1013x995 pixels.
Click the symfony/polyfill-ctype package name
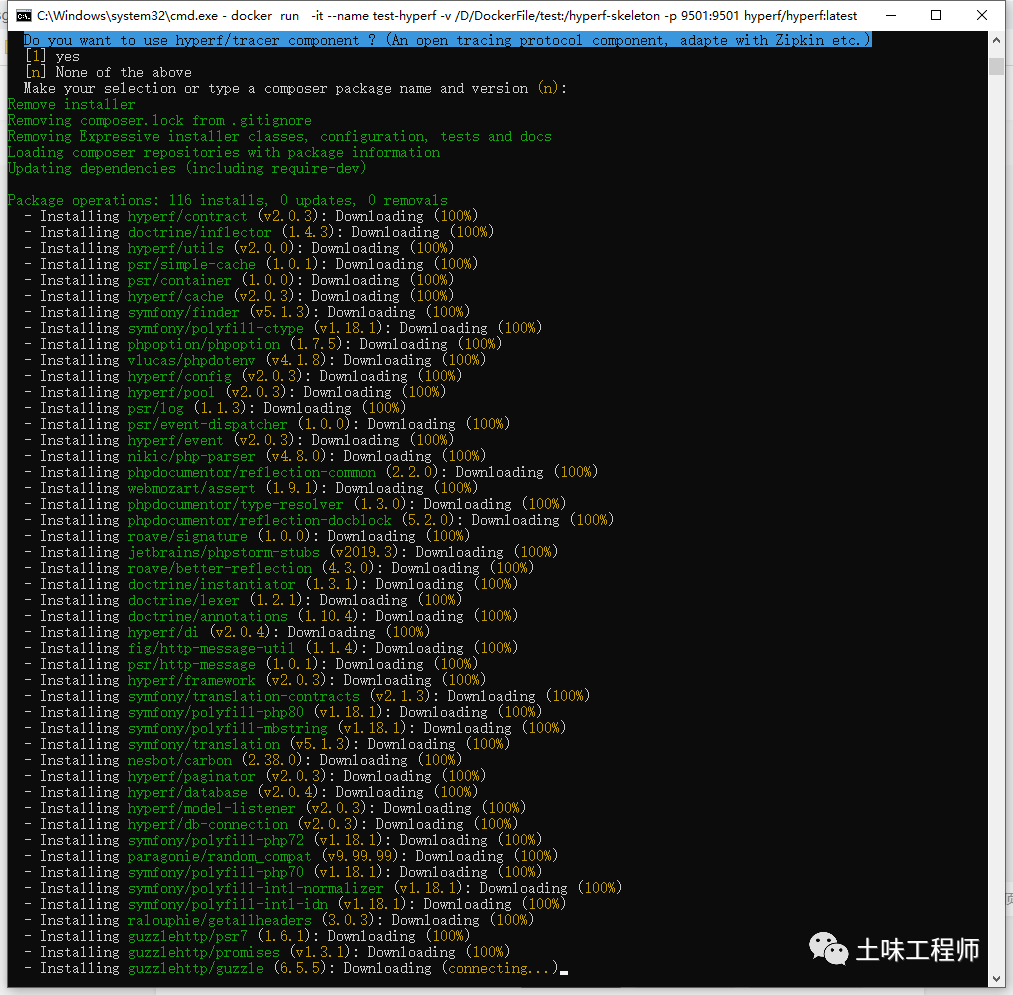216,328
